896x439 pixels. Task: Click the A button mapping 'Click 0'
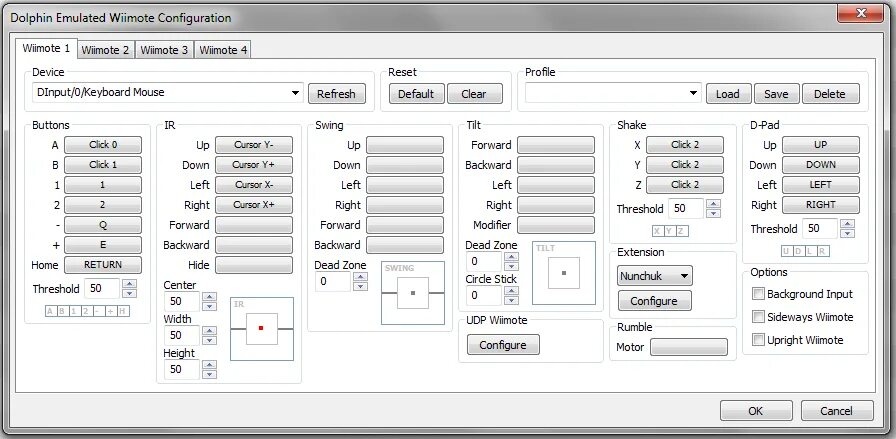point(103,145)
